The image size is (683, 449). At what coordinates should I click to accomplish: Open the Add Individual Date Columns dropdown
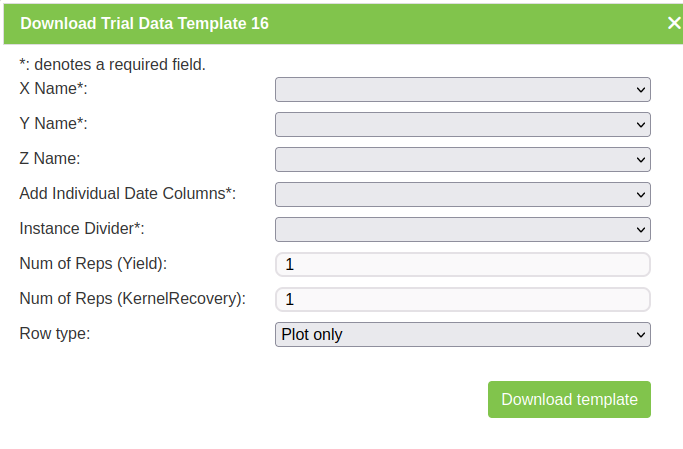(x=462, y=195)
